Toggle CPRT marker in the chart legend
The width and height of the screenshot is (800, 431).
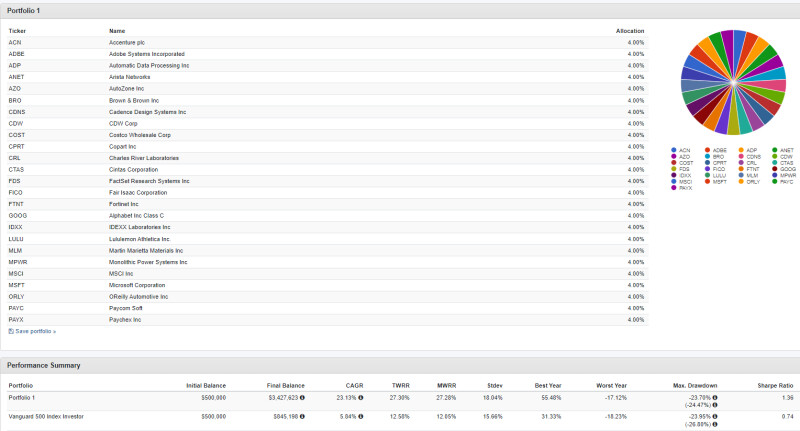pyautogui.click(x=708, y=163)
